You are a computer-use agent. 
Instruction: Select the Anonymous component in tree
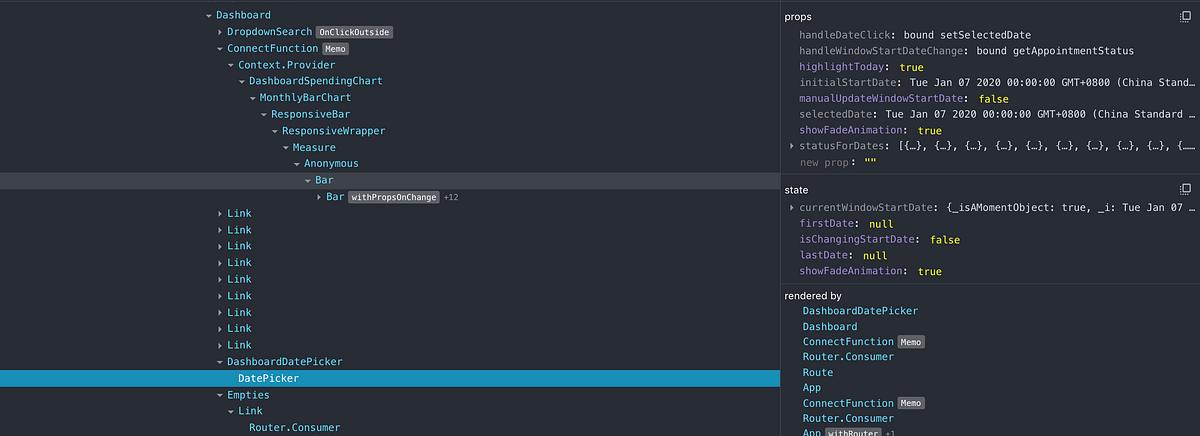click(x=331, y=163)
